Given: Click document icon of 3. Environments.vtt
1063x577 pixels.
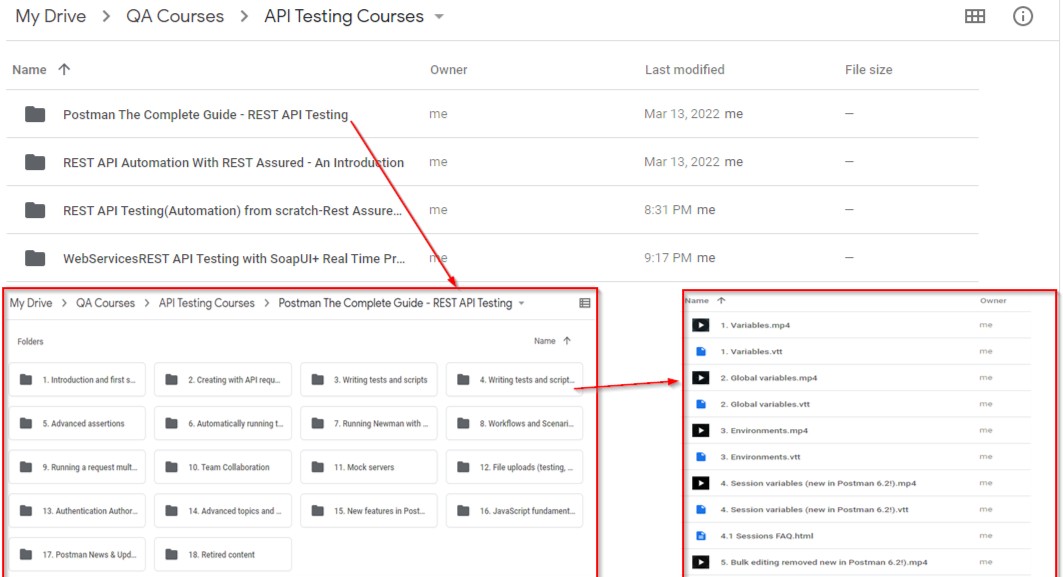Looking at the screenshot, I should pos(701,457).
